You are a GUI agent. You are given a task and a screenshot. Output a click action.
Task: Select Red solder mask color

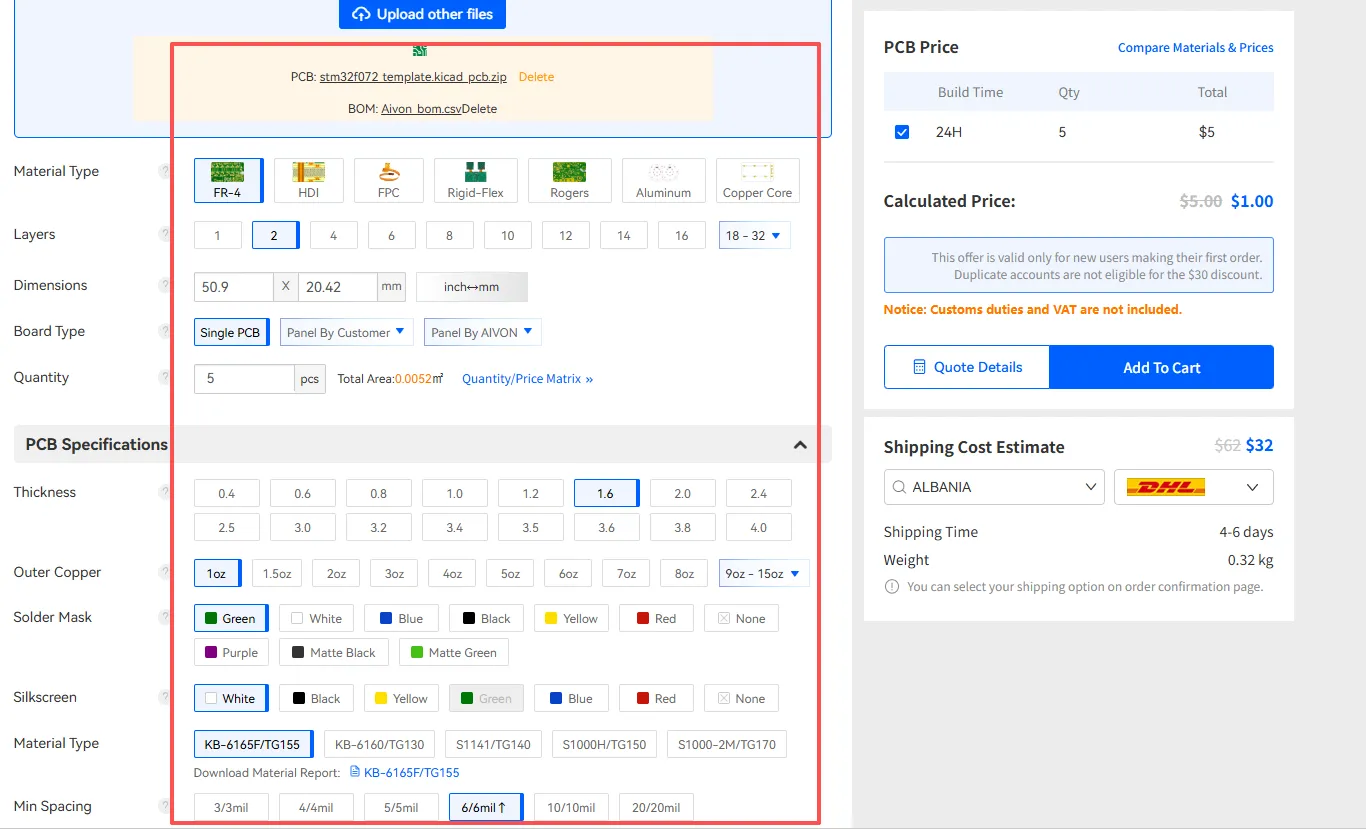click(x=656, y=619)
